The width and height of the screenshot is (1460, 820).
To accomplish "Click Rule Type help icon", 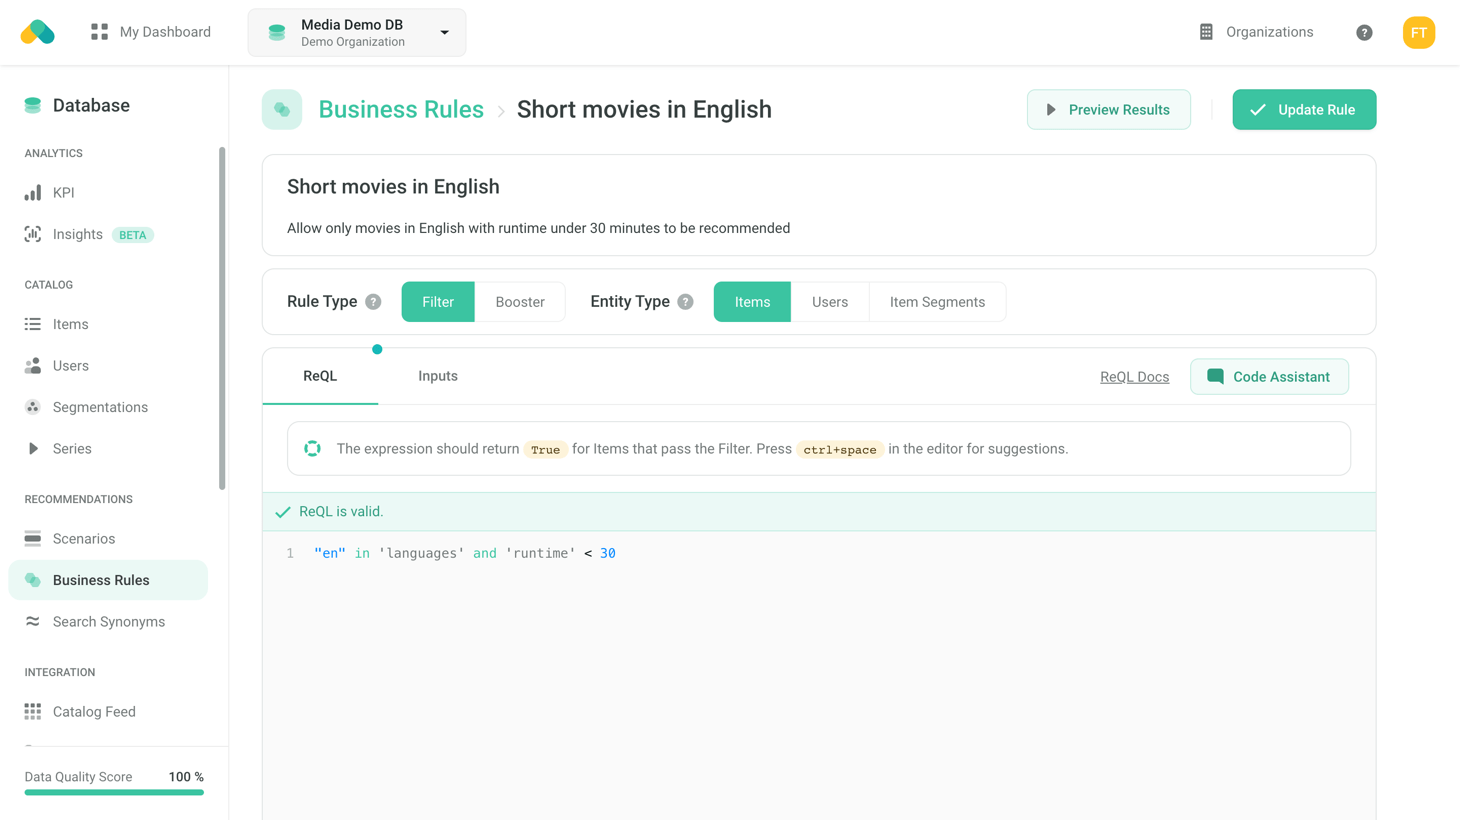I will click(373, 302).
